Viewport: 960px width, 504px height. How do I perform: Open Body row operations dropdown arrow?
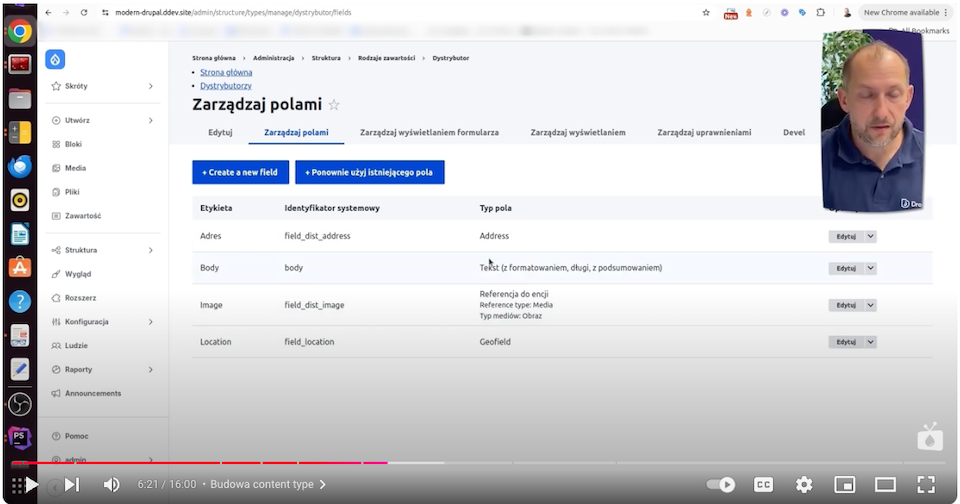click(870, 268)
